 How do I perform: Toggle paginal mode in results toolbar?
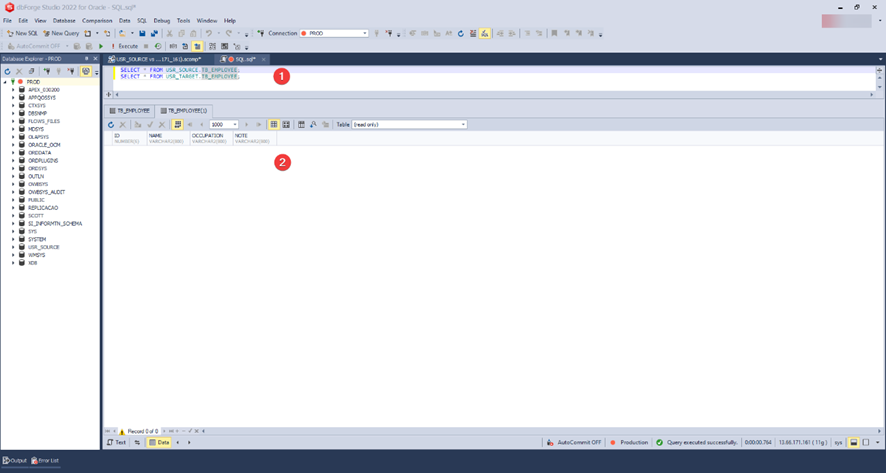(177, 124)
